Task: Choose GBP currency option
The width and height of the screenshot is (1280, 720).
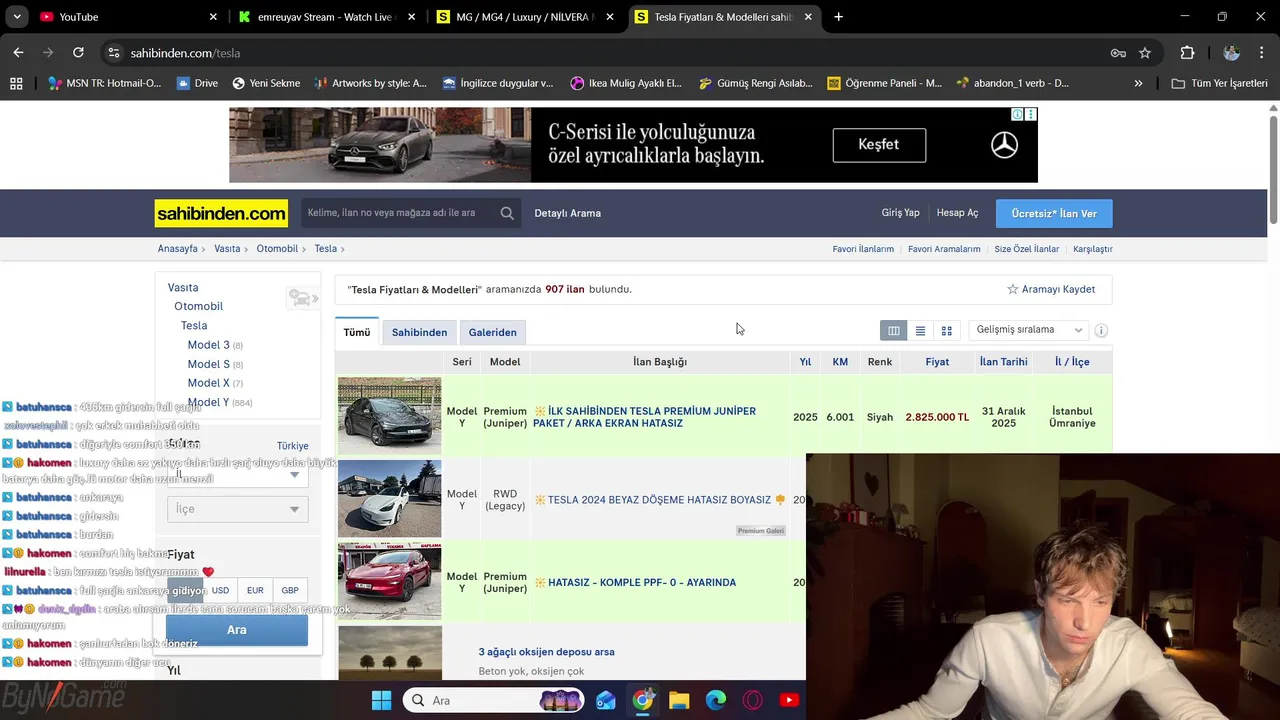Action: click(x=290, y=590)
